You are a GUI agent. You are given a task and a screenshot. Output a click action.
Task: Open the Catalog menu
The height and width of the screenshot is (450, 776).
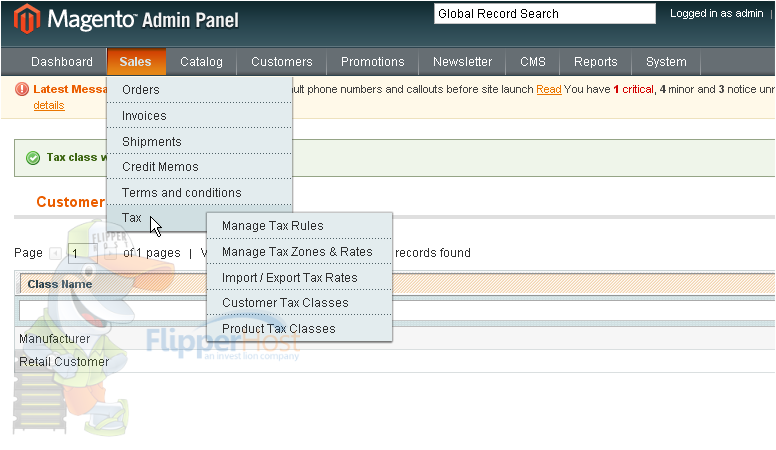[x=201, y=62]
